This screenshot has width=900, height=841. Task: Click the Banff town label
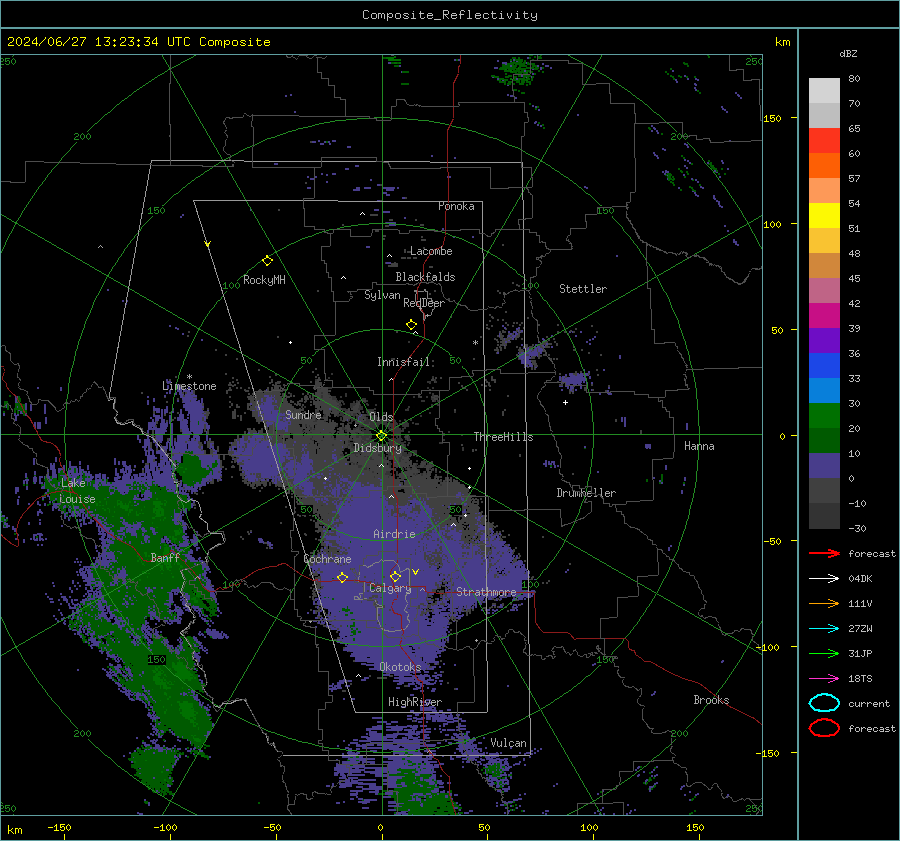click(x=165, y=557)
